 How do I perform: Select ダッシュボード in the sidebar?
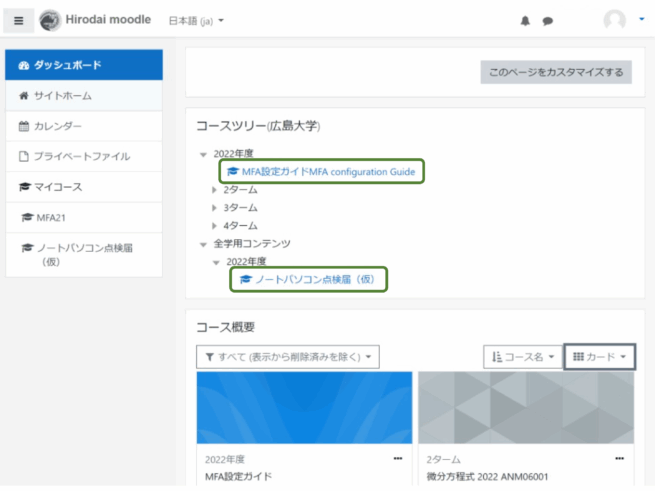(84, 65)
